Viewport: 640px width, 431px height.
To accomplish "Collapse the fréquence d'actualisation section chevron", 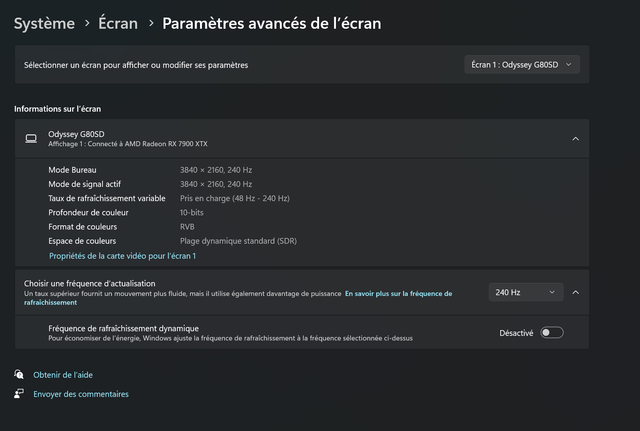I will 576,292.
